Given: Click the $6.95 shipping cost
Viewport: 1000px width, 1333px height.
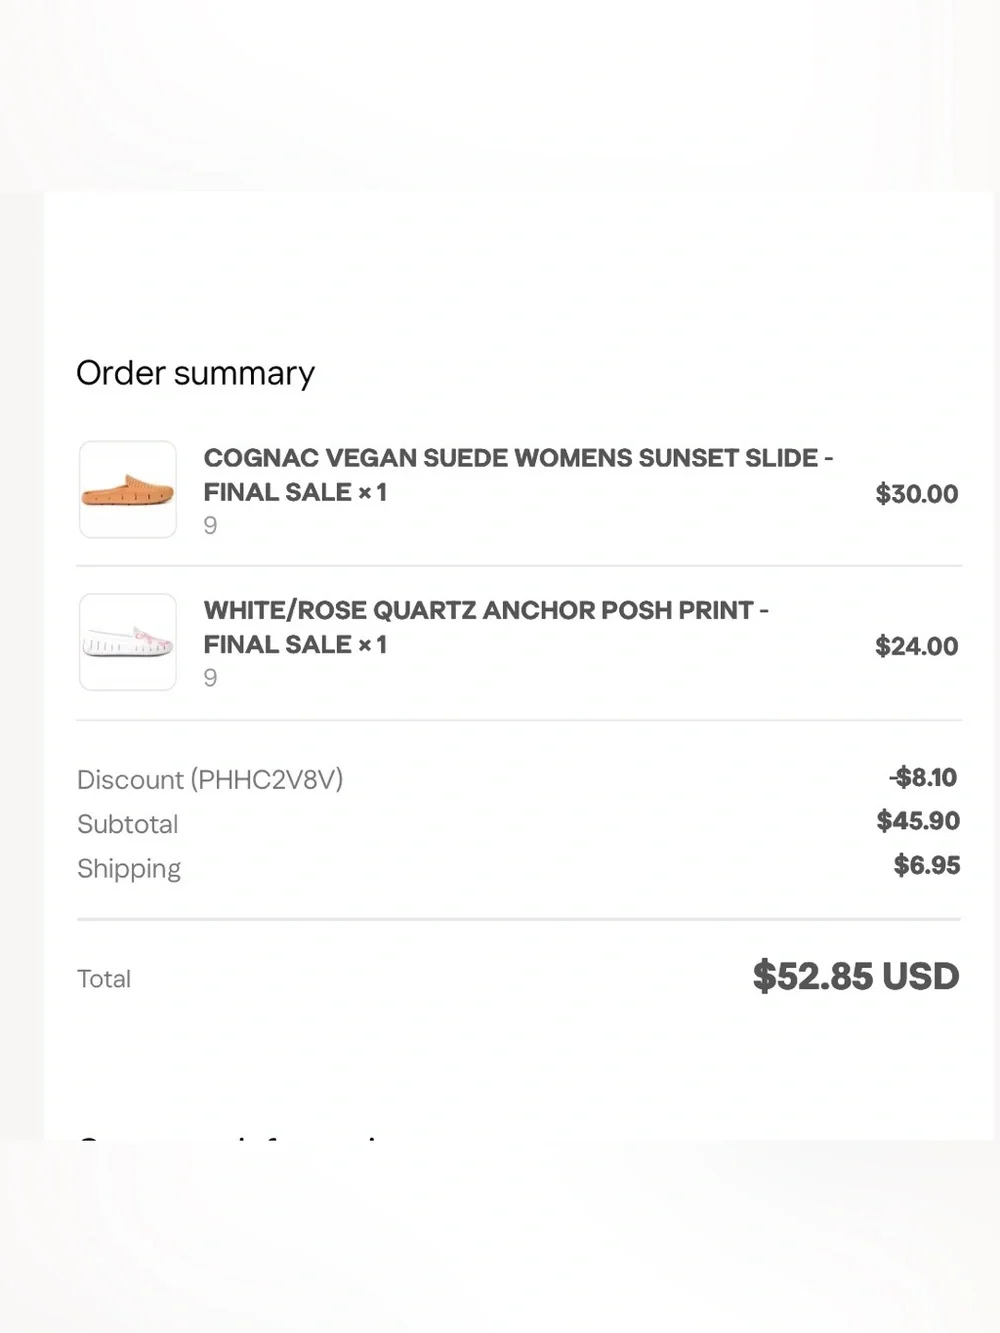Looking at the screenshot, I should (927, 865).
